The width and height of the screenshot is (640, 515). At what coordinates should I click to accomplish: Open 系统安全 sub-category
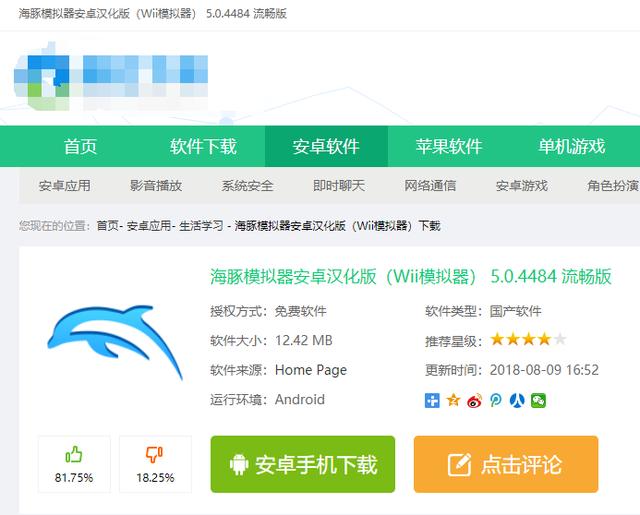point(247,186)
